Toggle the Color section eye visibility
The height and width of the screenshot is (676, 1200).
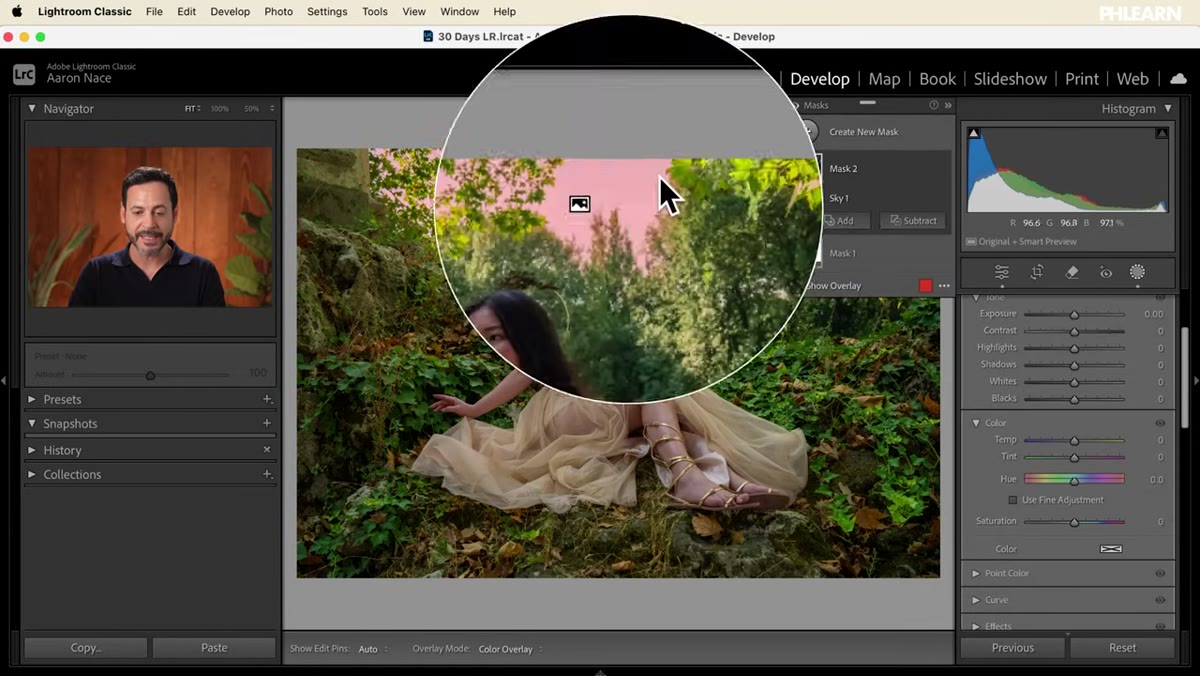pos(1160,423)
